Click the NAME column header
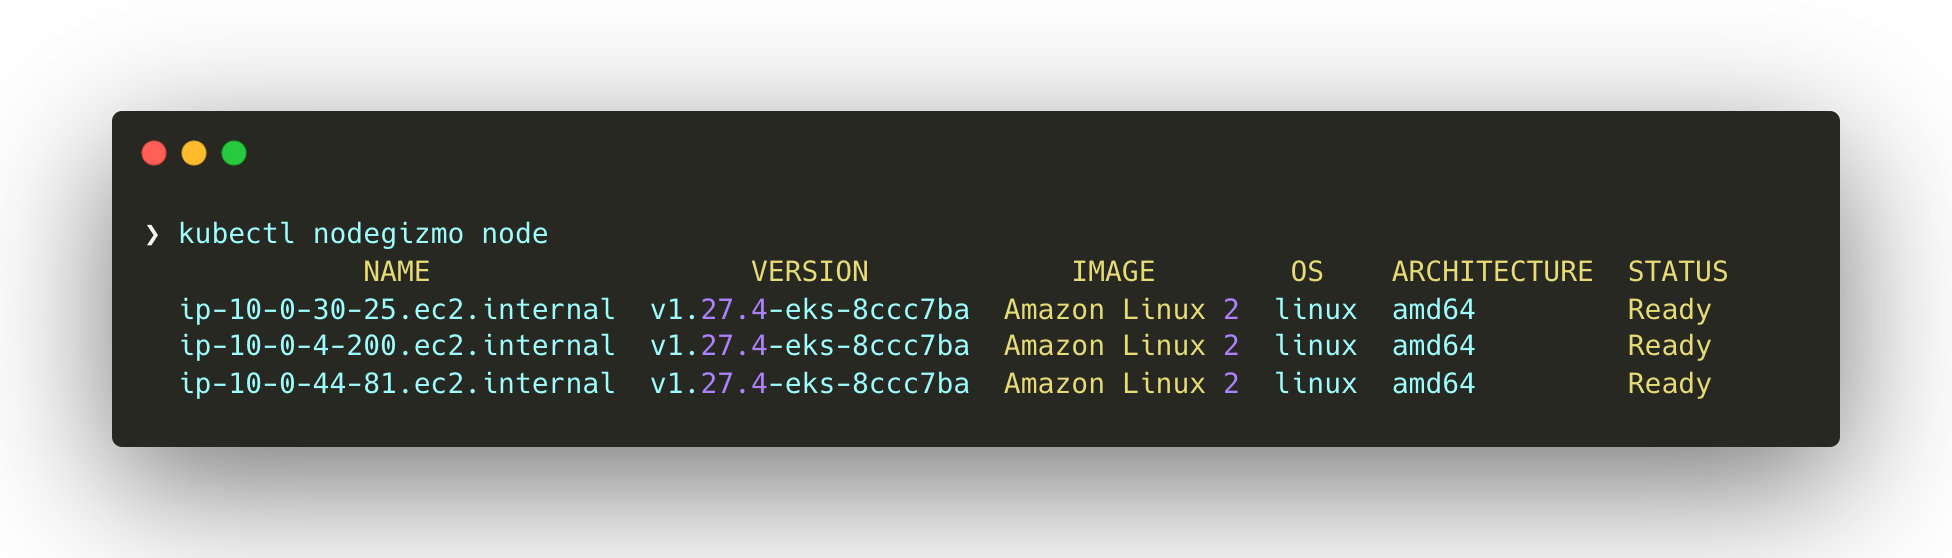 396,272
